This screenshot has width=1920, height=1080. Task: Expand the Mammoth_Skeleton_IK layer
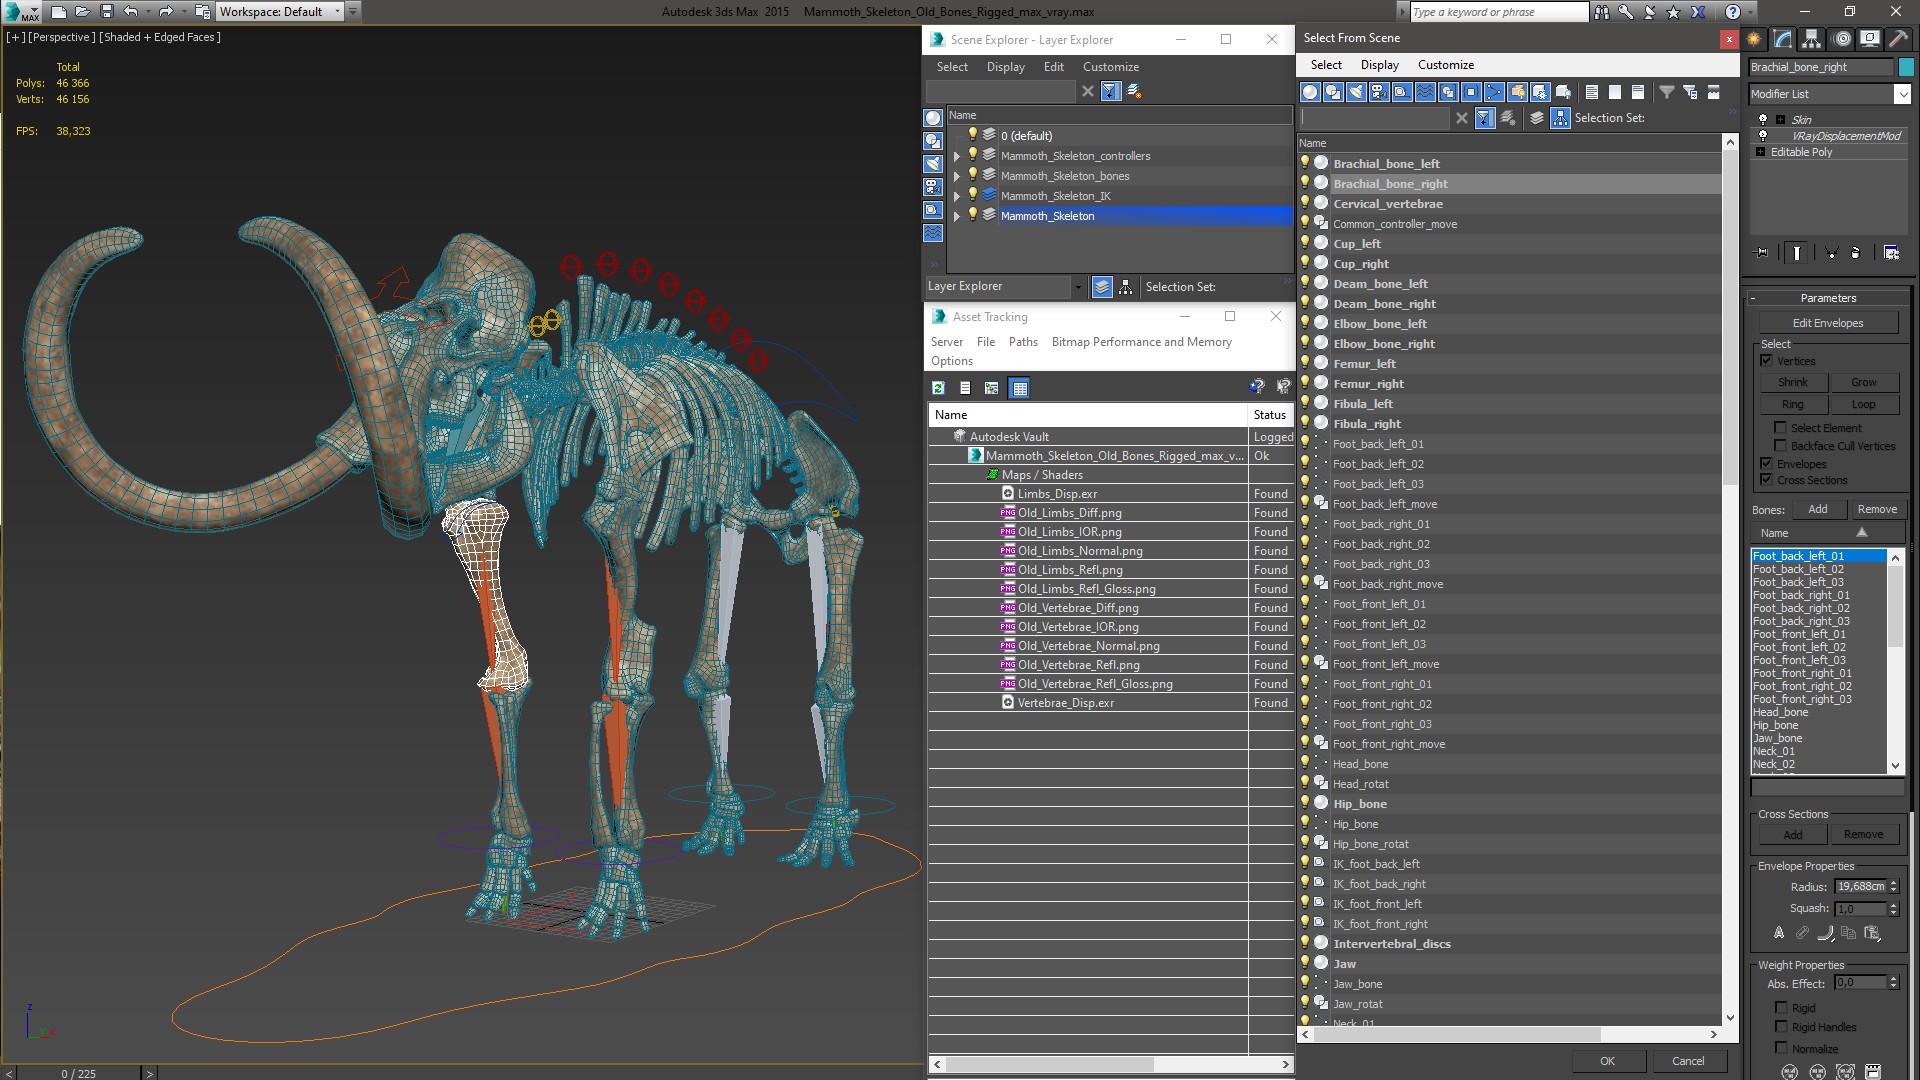click(x=957, y=196)
